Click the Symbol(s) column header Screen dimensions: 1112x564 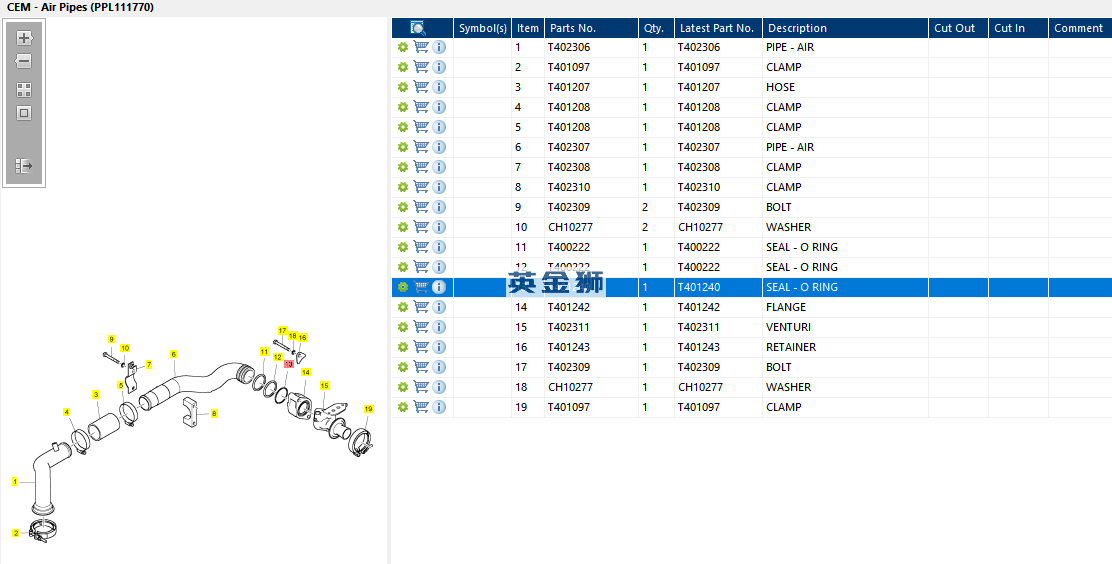click(x=482, y=28)
